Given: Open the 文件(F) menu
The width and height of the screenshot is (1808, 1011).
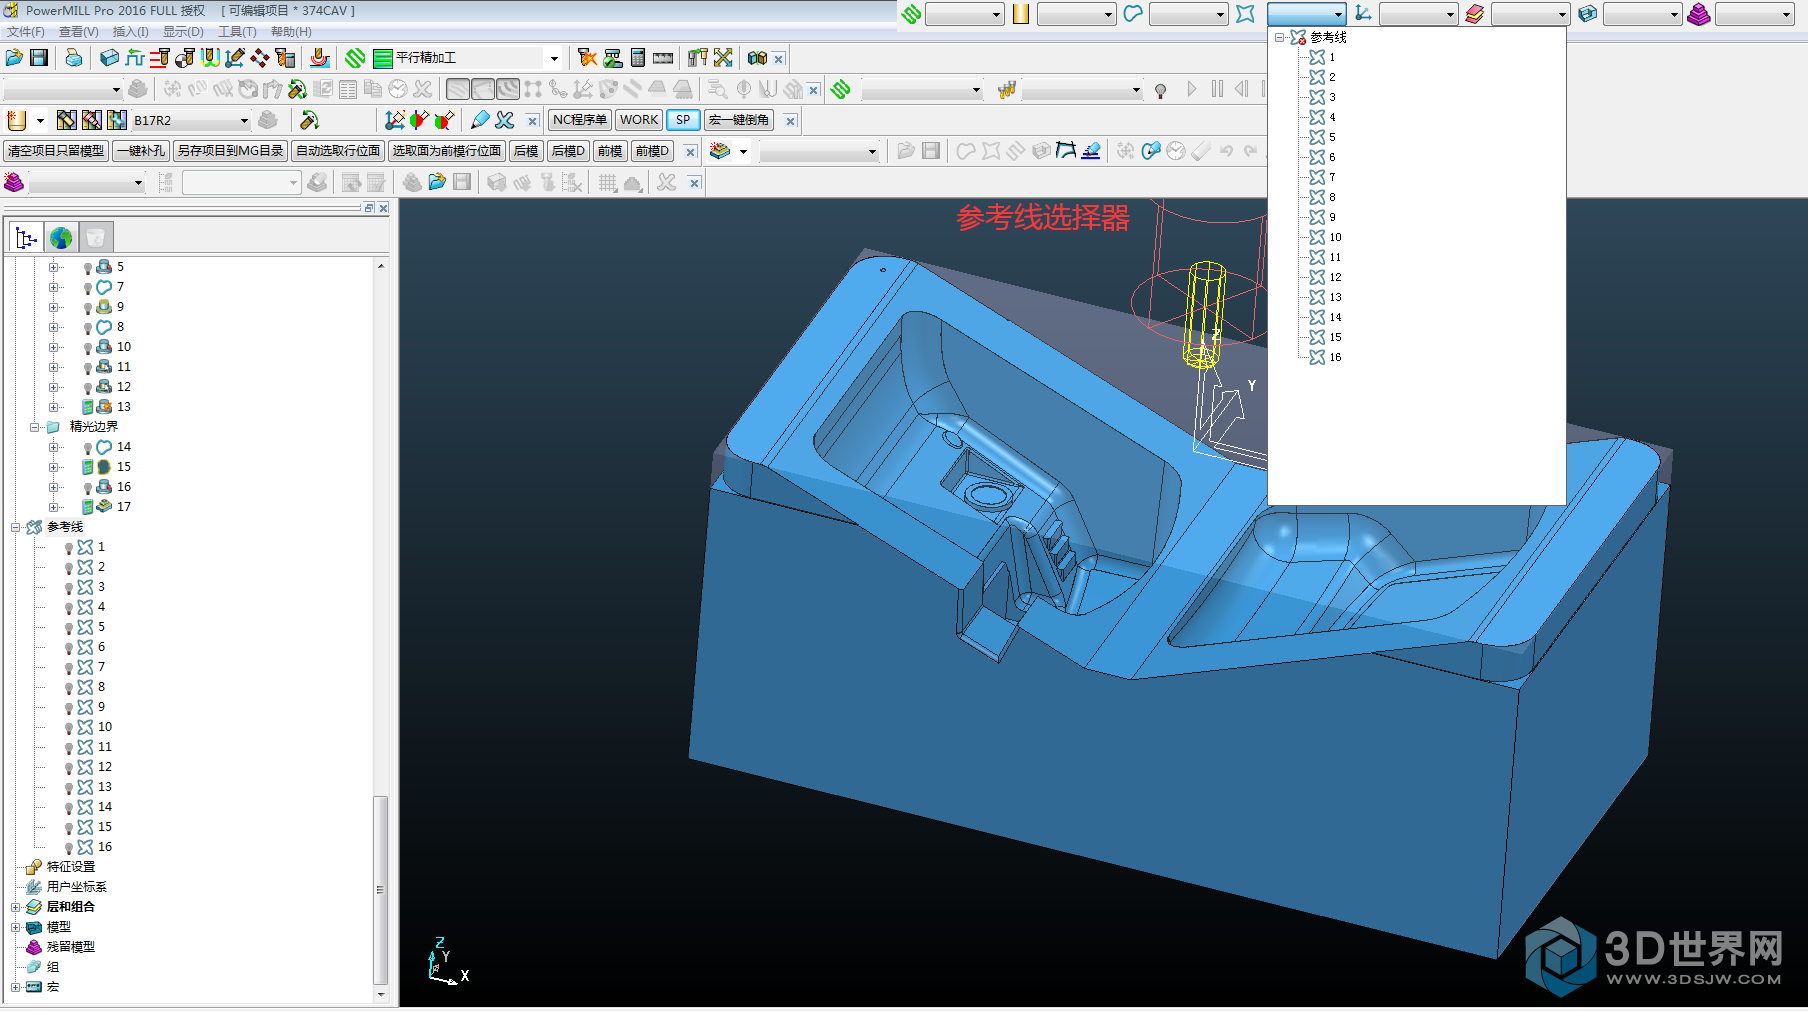Looking at the screenshot, I should [26, 32].
